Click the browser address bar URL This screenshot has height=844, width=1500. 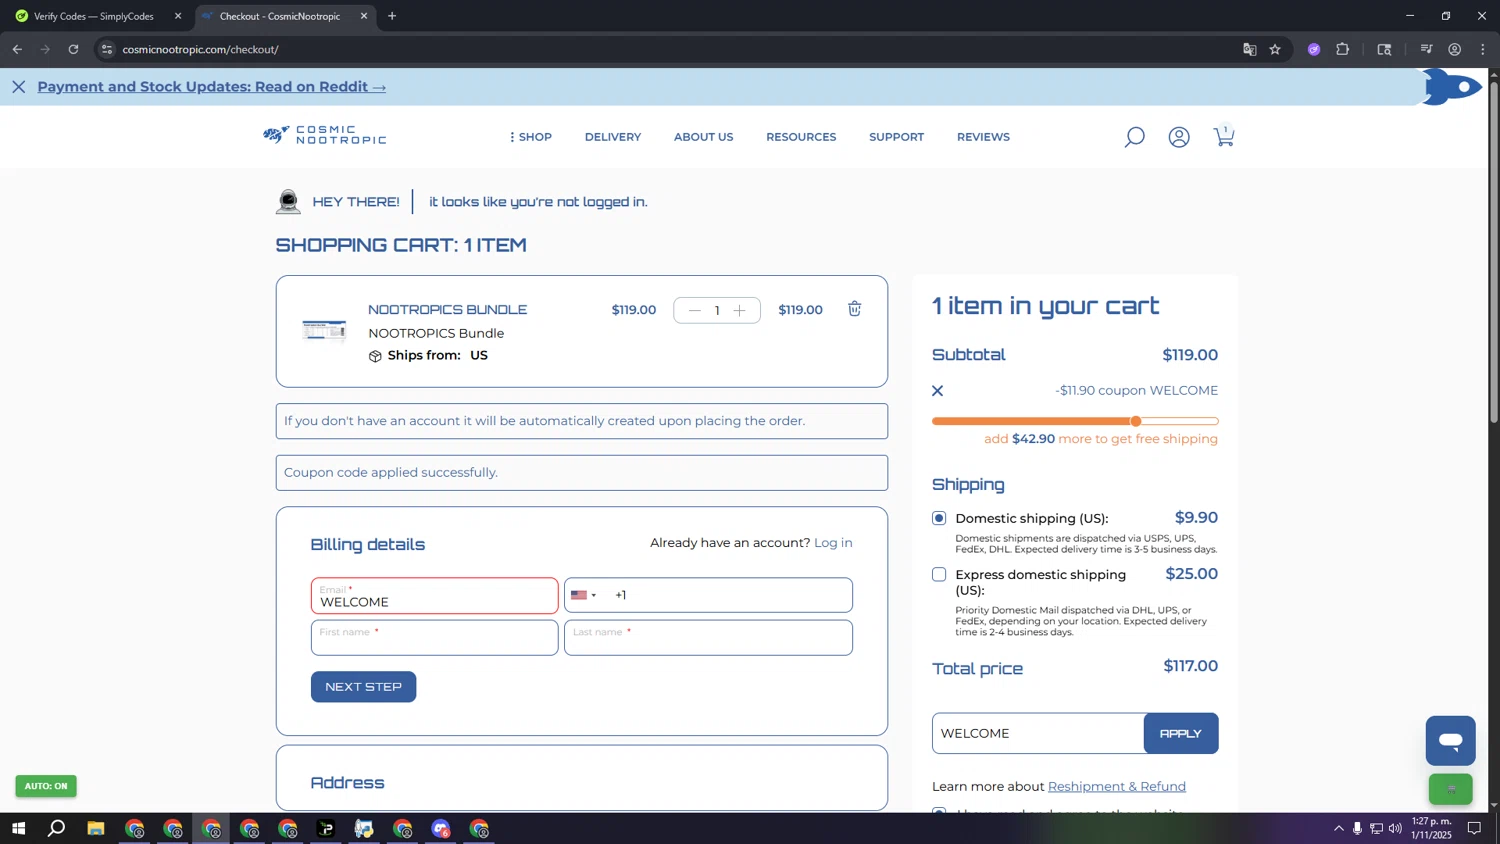point(200,49)
